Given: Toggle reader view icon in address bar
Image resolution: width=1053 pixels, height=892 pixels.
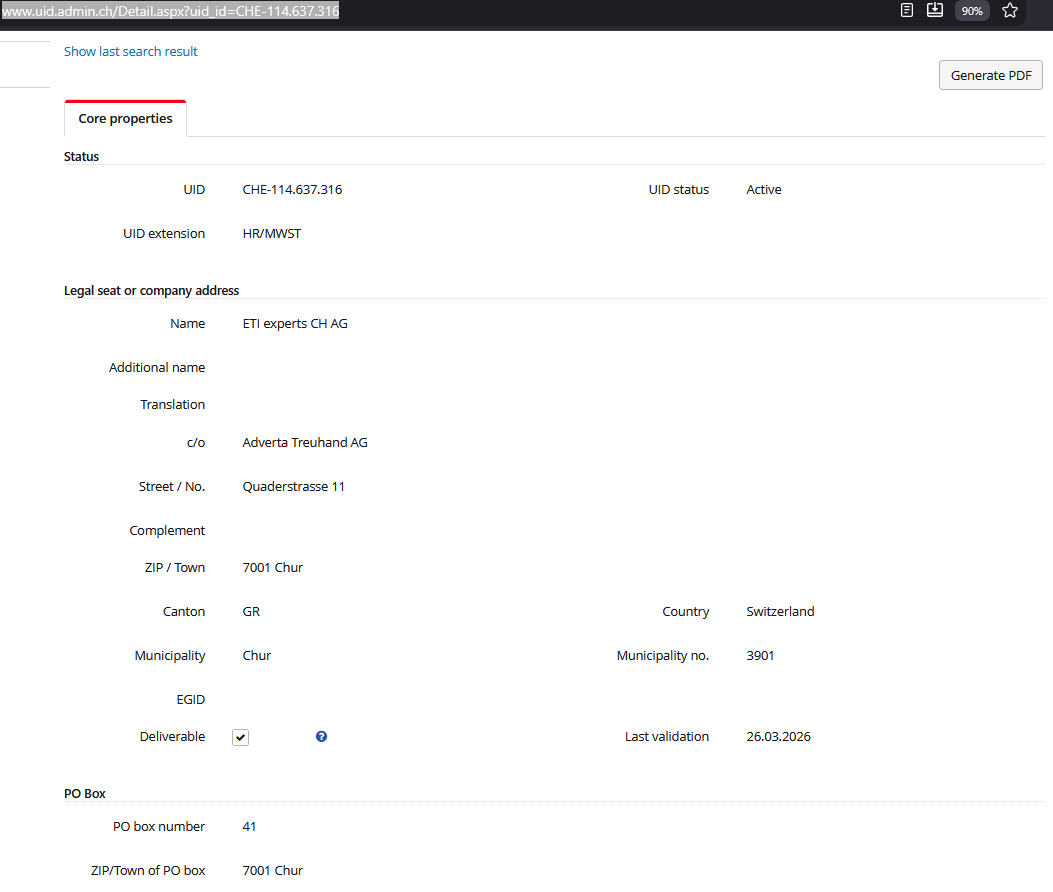Looking at the screenshot, I should click(907, 11).
